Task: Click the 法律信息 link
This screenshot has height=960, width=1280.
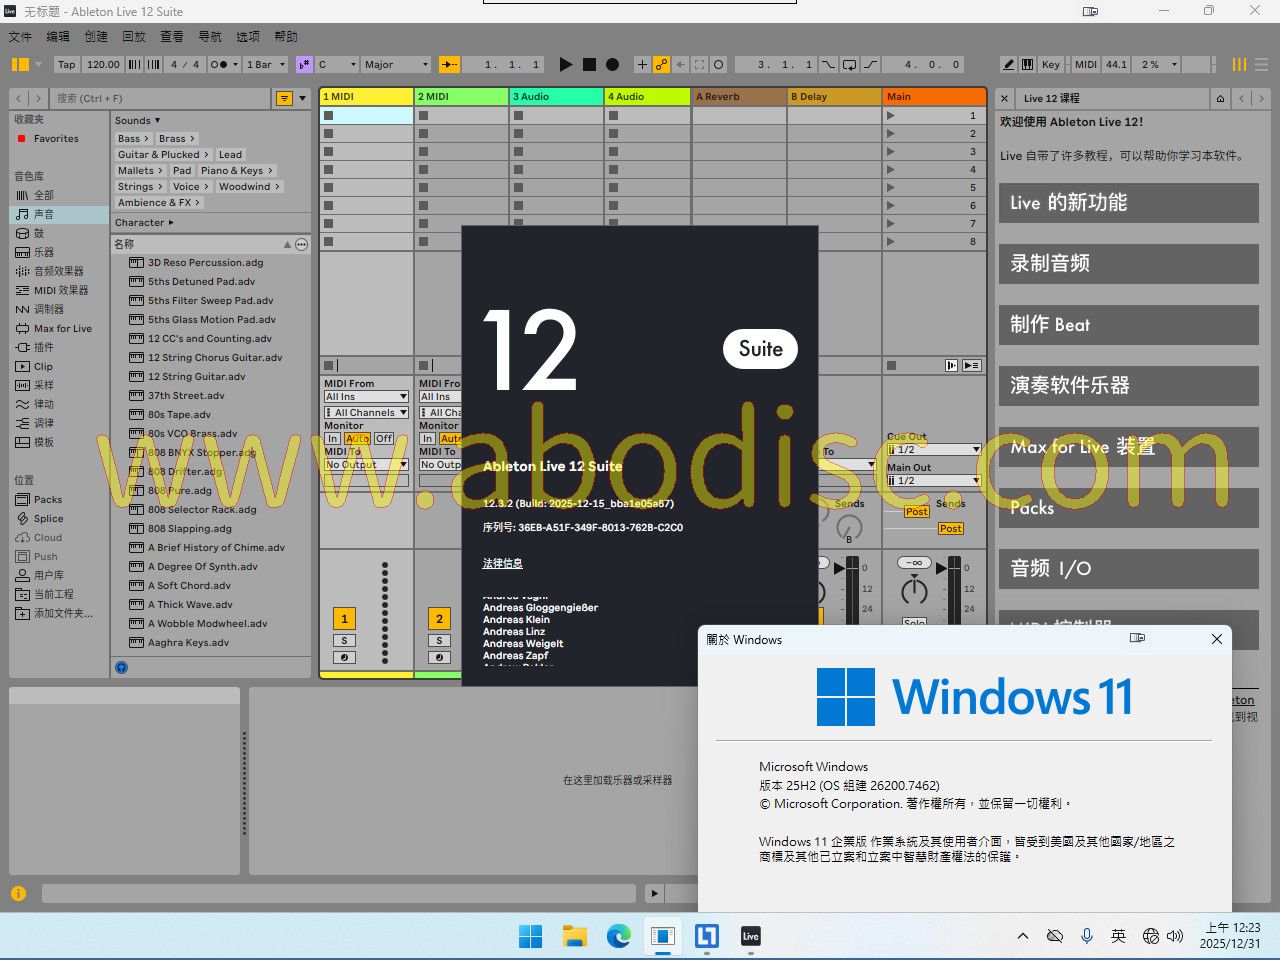Action: click(502, 563)
